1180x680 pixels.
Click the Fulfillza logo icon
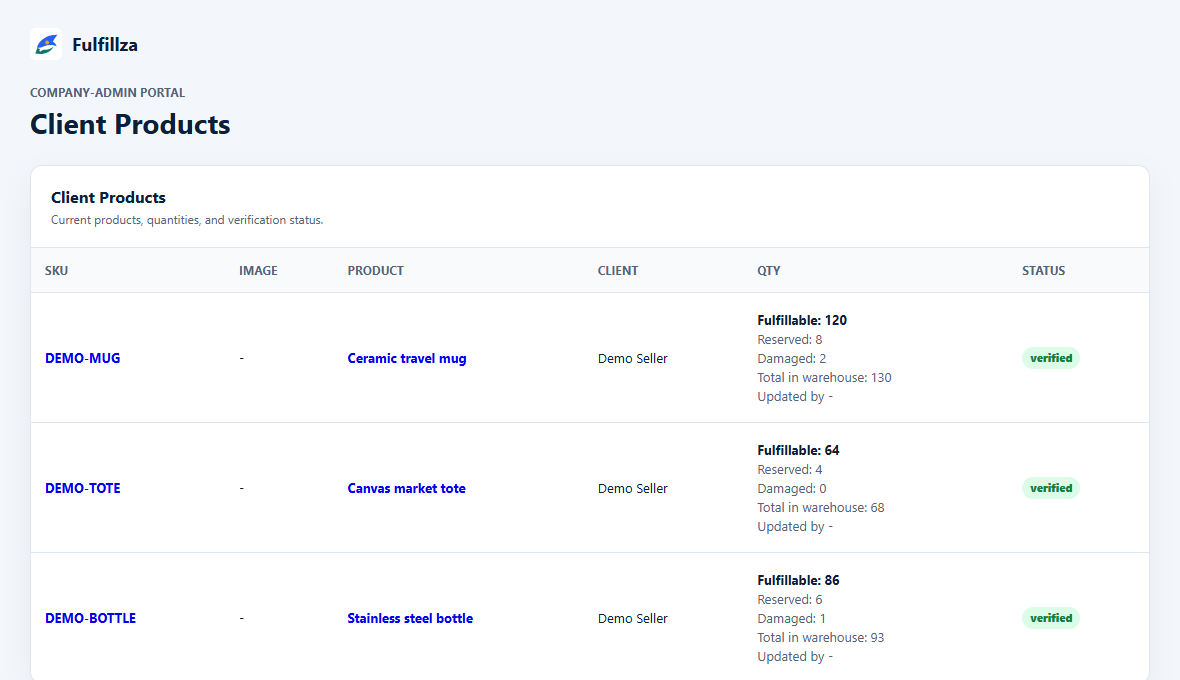coord(46,44)
